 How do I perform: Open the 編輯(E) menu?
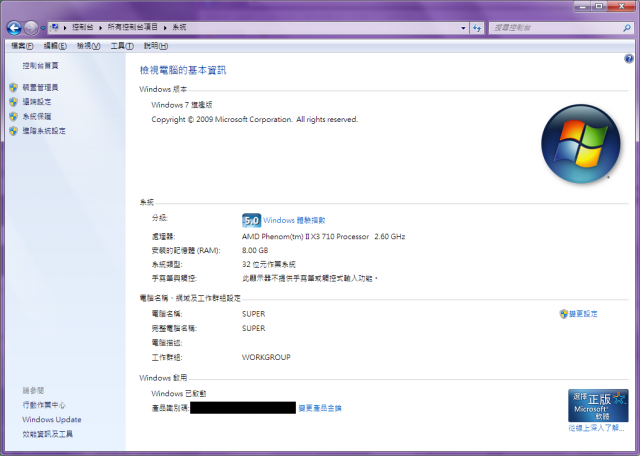(x=55, y=46)
